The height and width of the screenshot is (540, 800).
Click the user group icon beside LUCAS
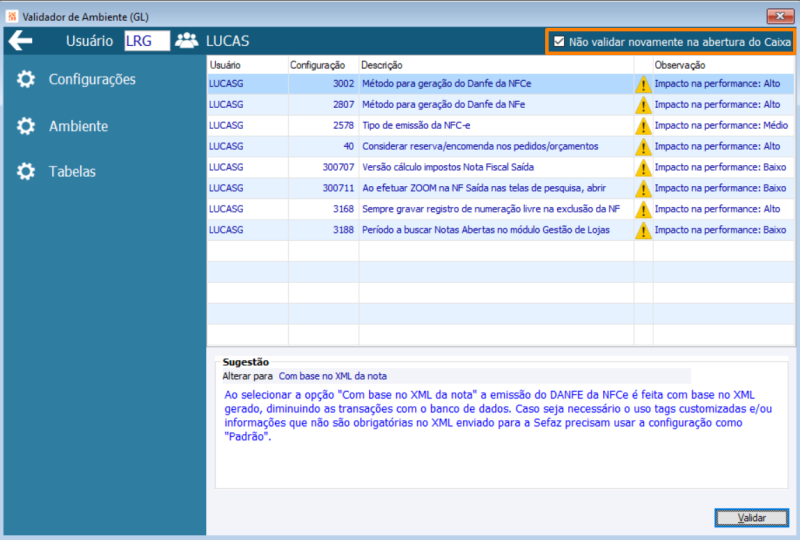point(187,41)
